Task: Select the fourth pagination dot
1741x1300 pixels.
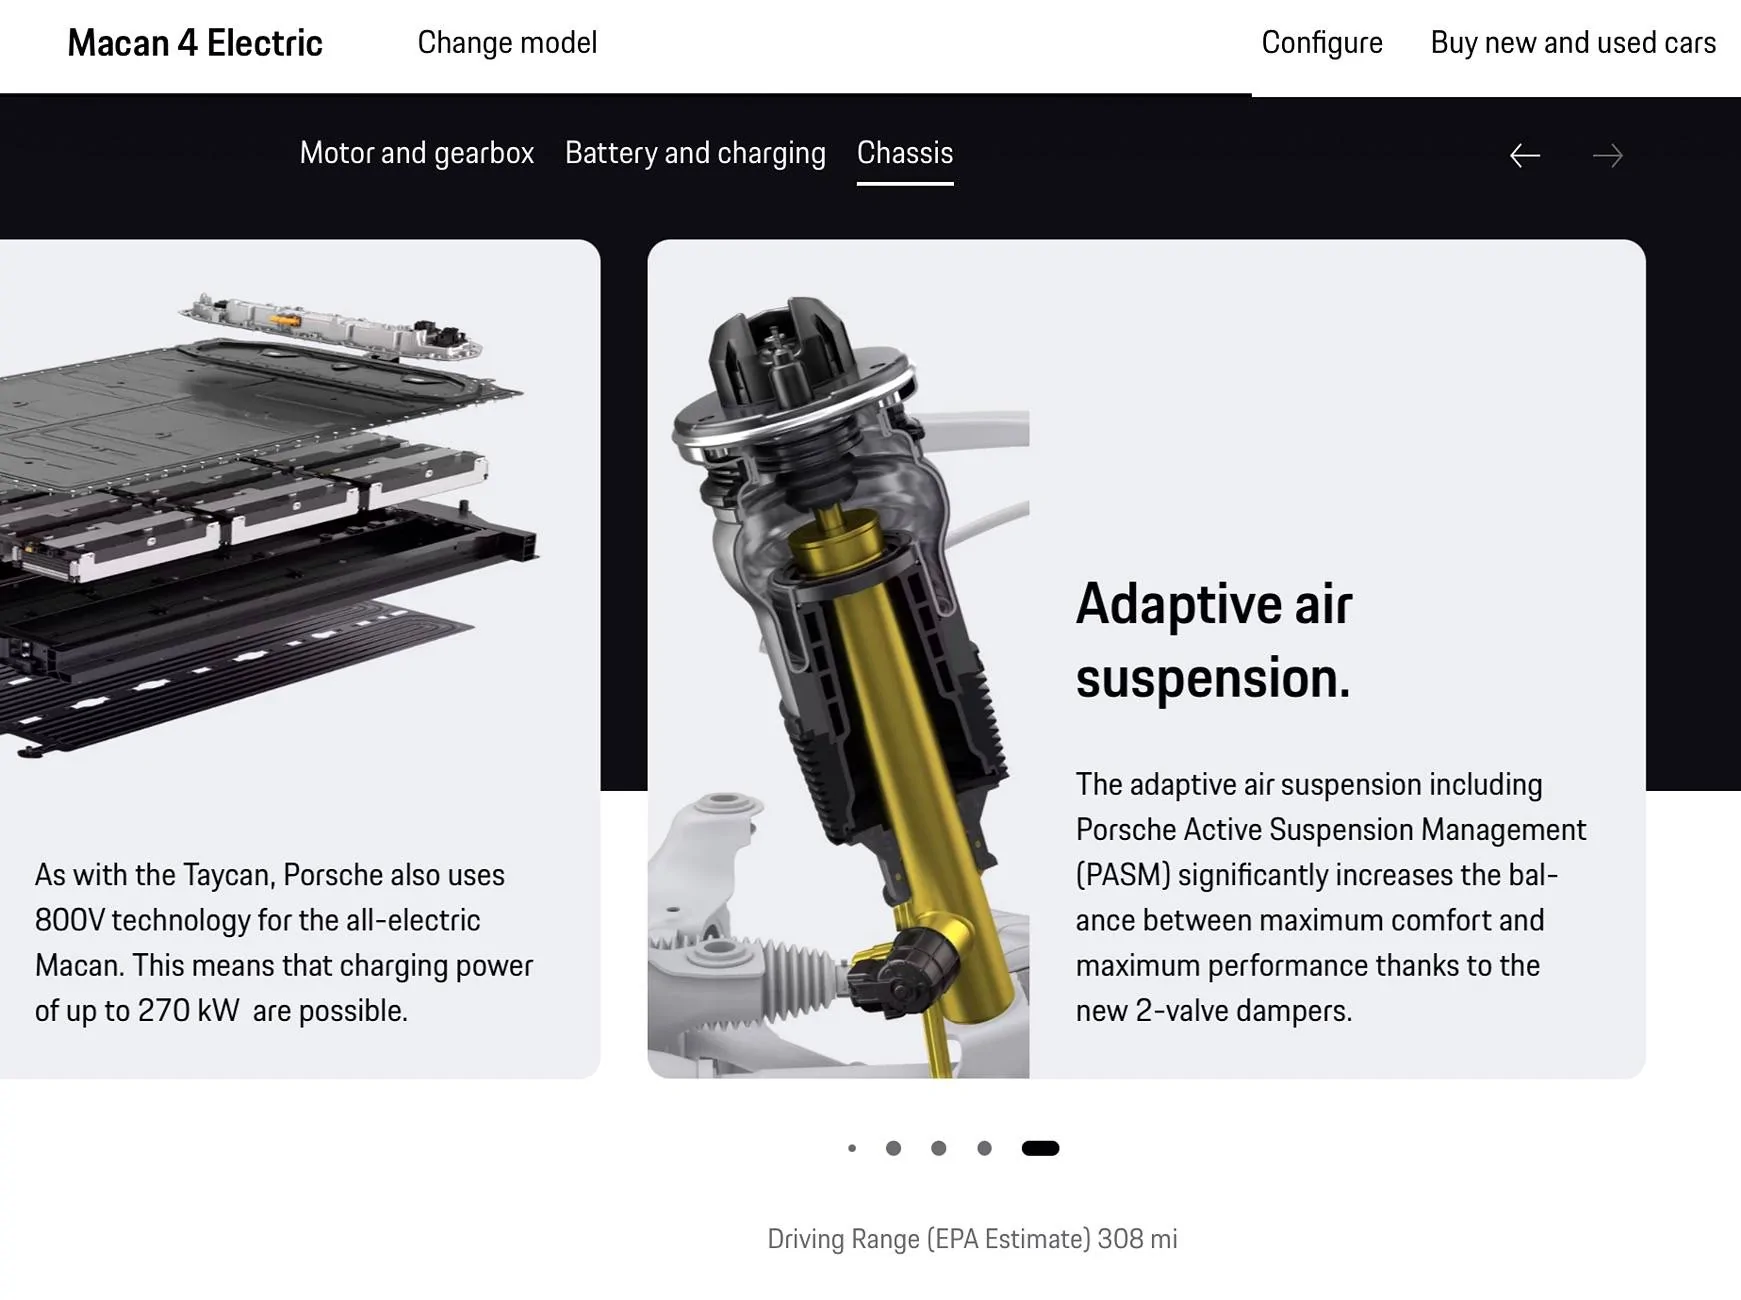Action: click(984, 1148)
